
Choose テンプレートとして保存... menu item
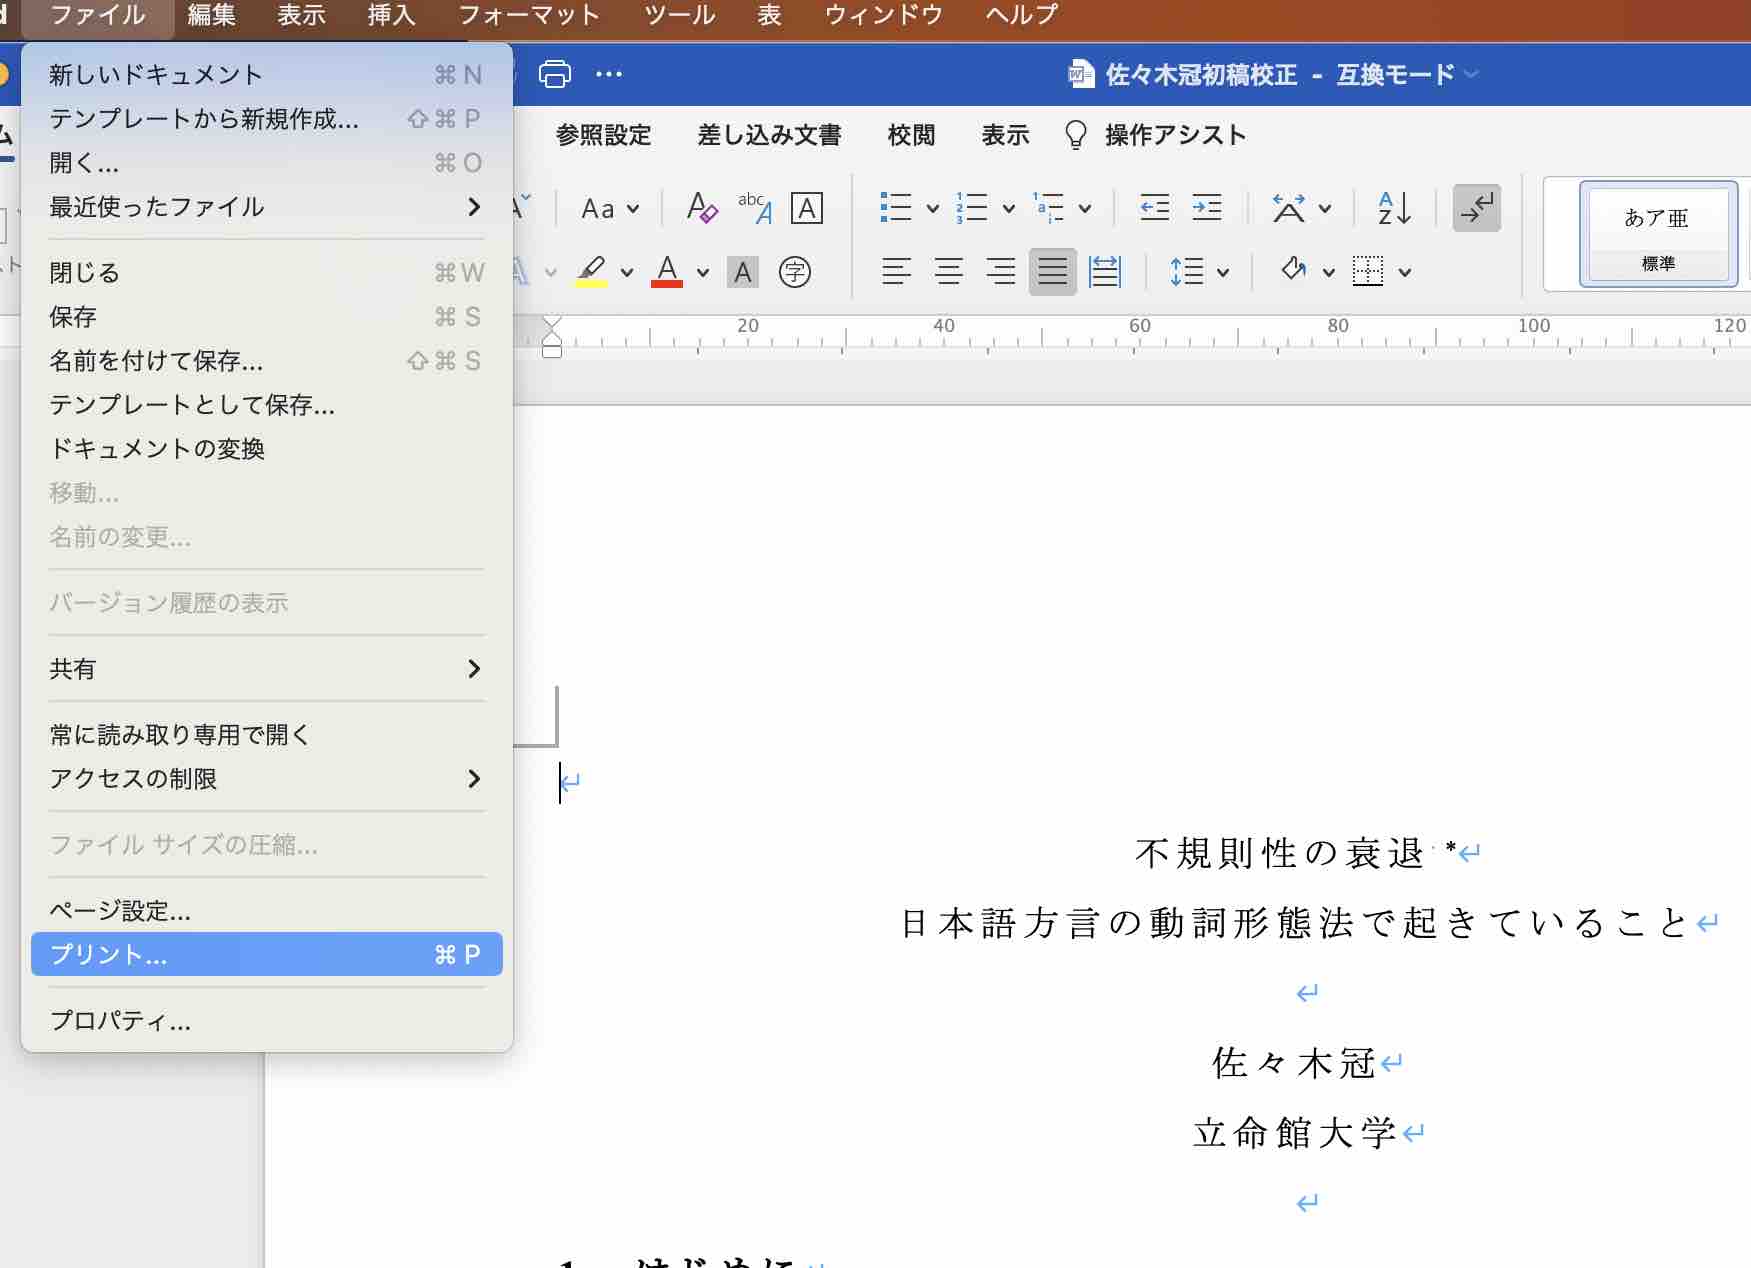267,405
